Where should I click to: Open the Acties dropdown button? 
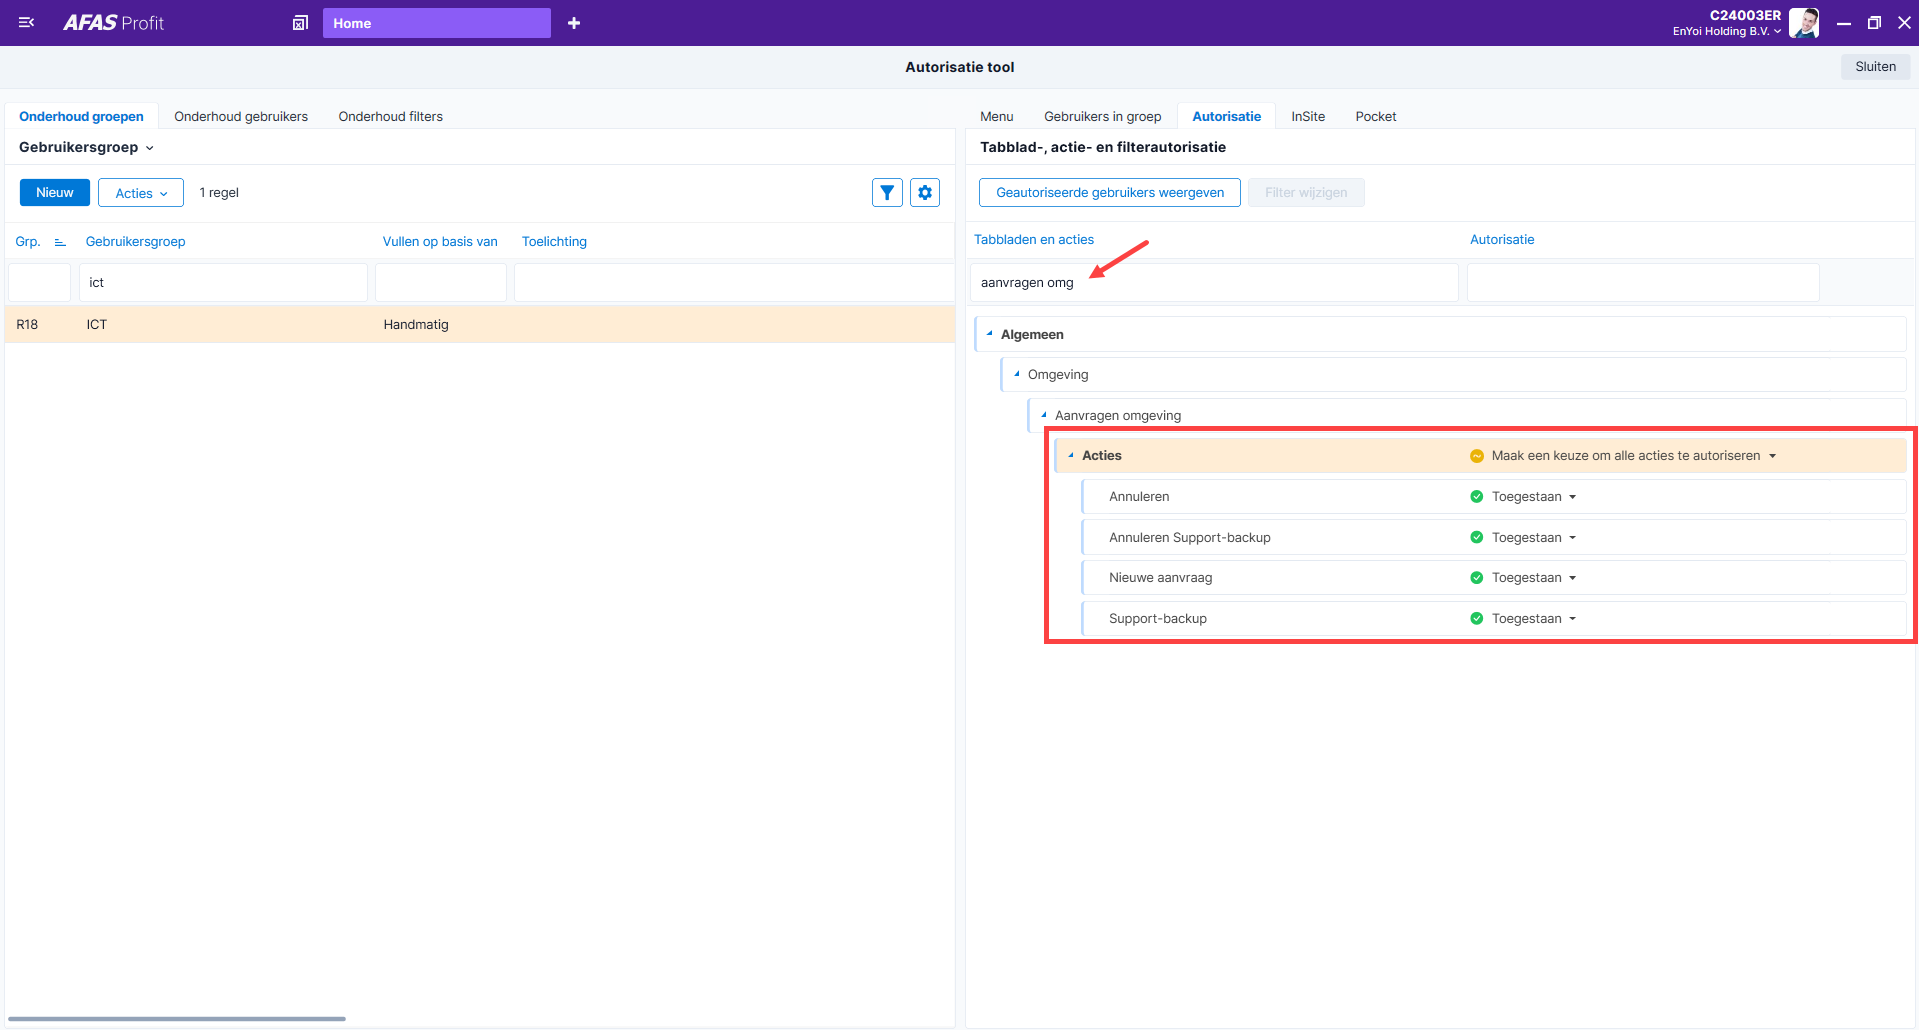(141, 193)
